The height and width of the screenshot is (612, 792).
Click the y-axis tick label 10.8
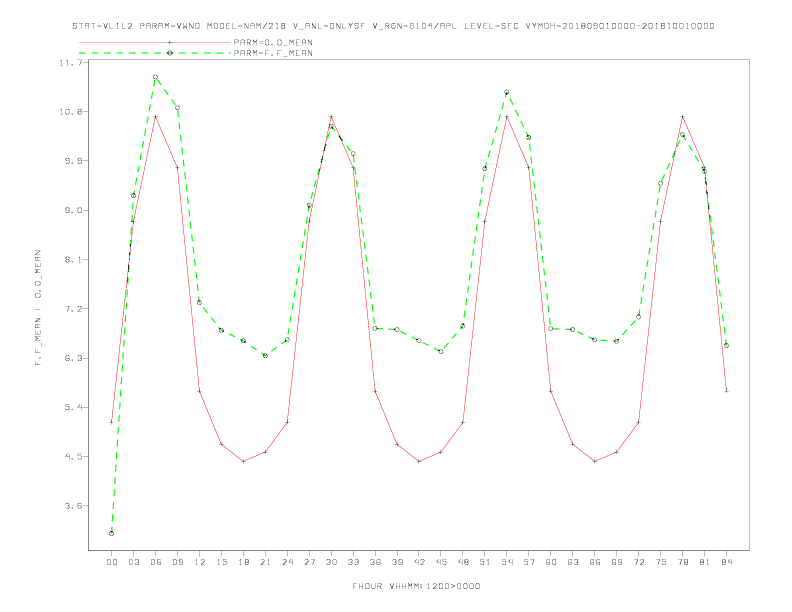[x=70, y=112]
